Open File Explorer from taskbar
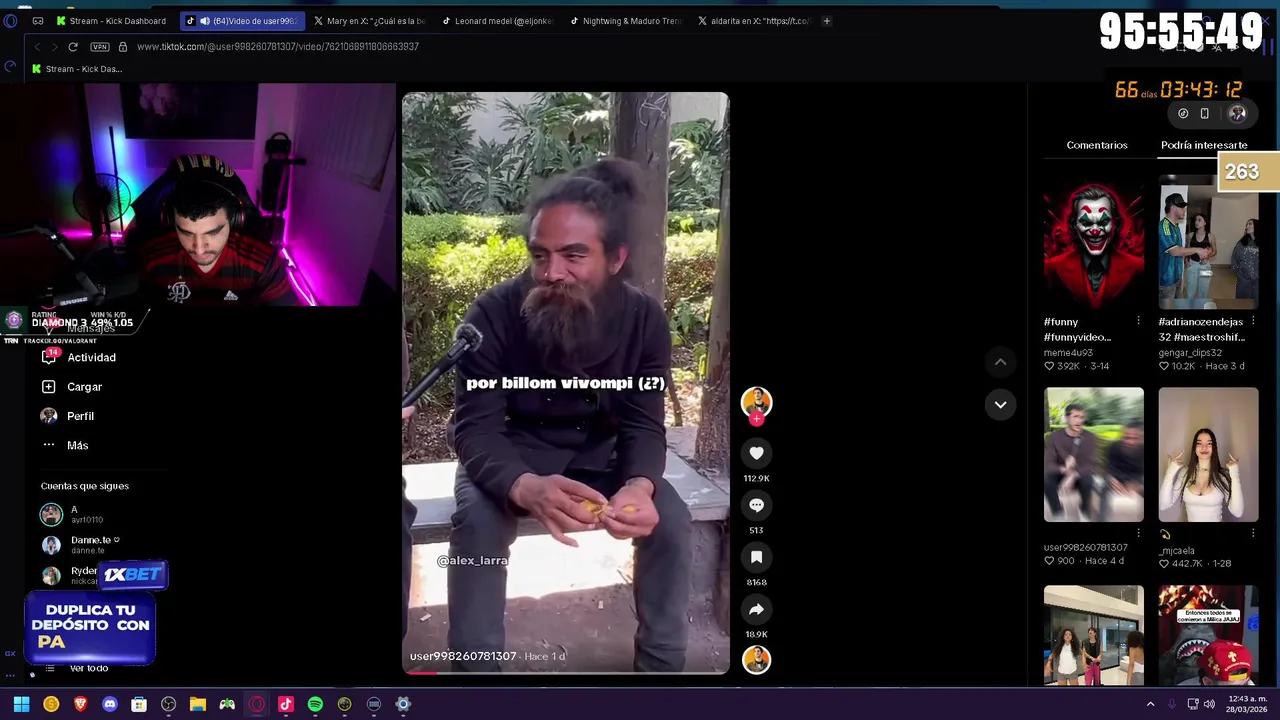Screen dimensions: 1280x720 198,704
